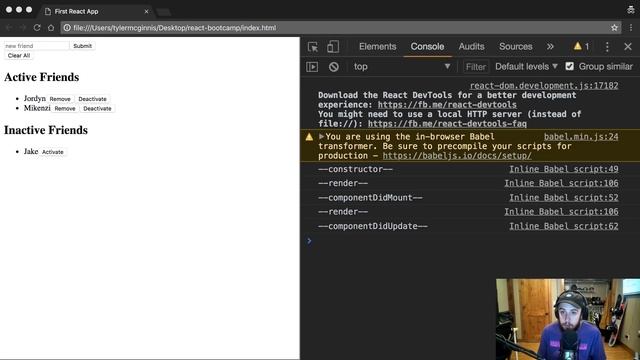Close the First React App tab
Screen dimensions: 640x360
[146, 11]
